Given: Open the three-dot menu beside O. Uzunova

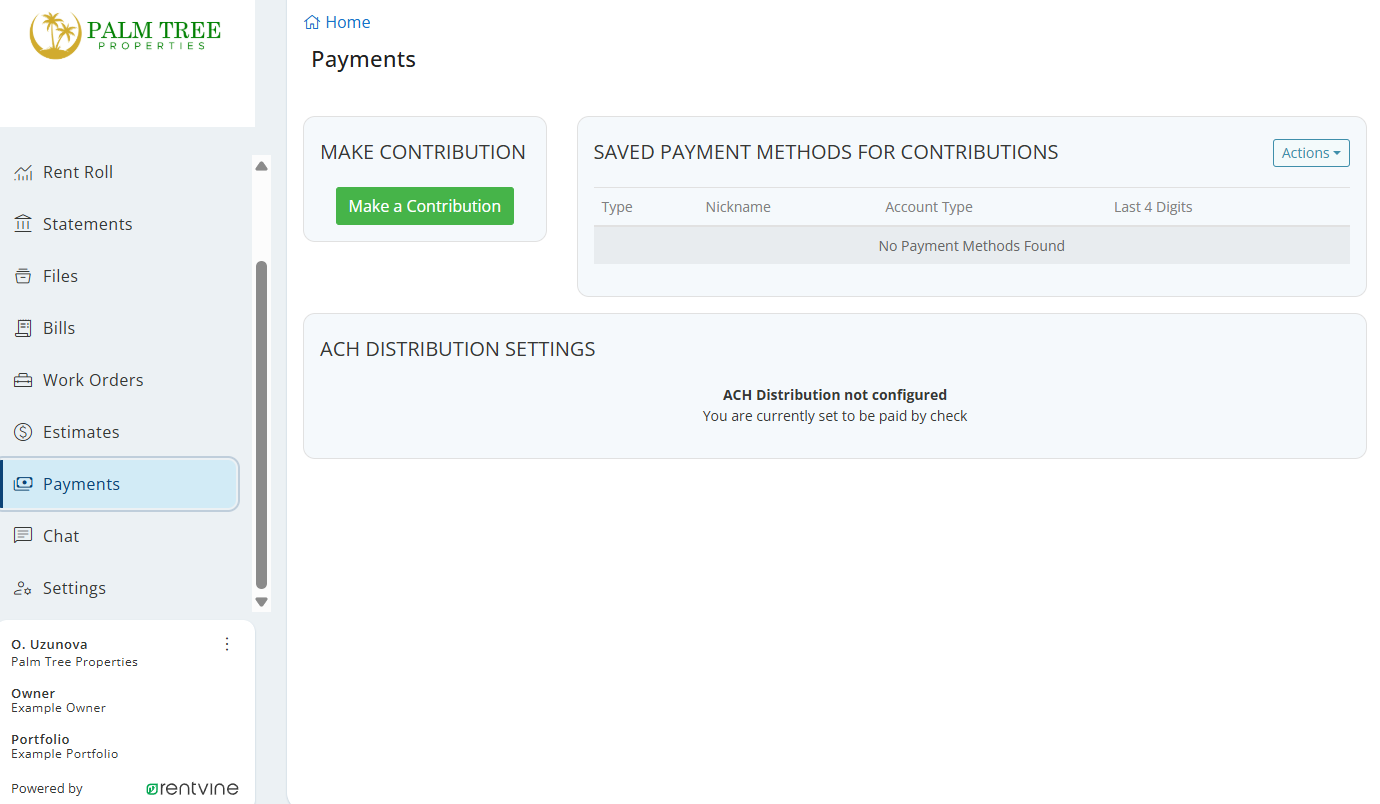Looking at the screenshot, I should point(227,644).
